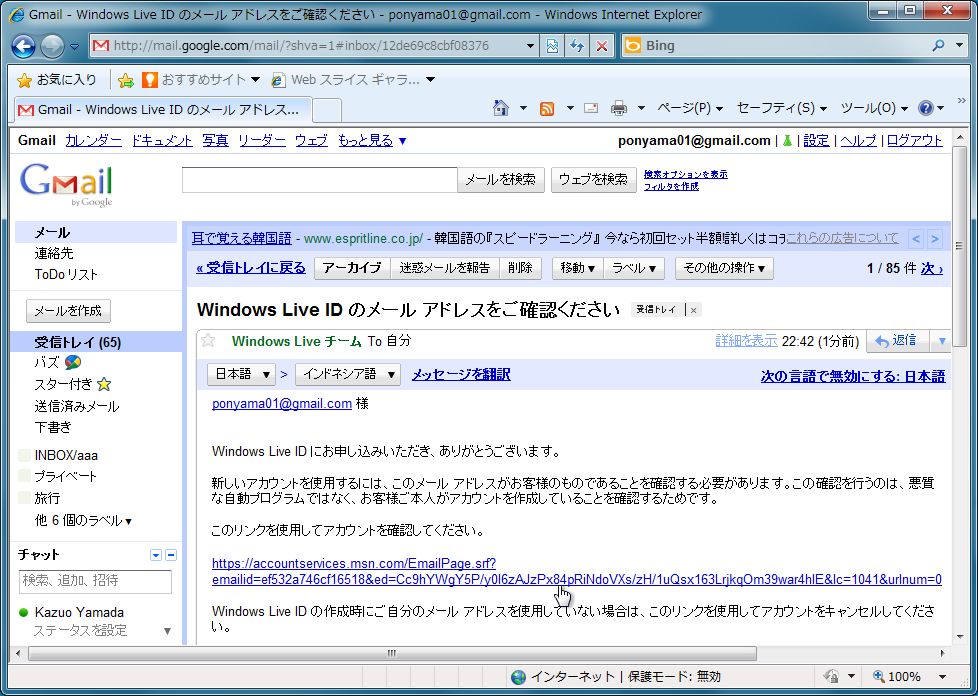Select the Gmail browser tab
Image resolution: width=978 pixels, height=696 pixels.
[x=162, y=110]
